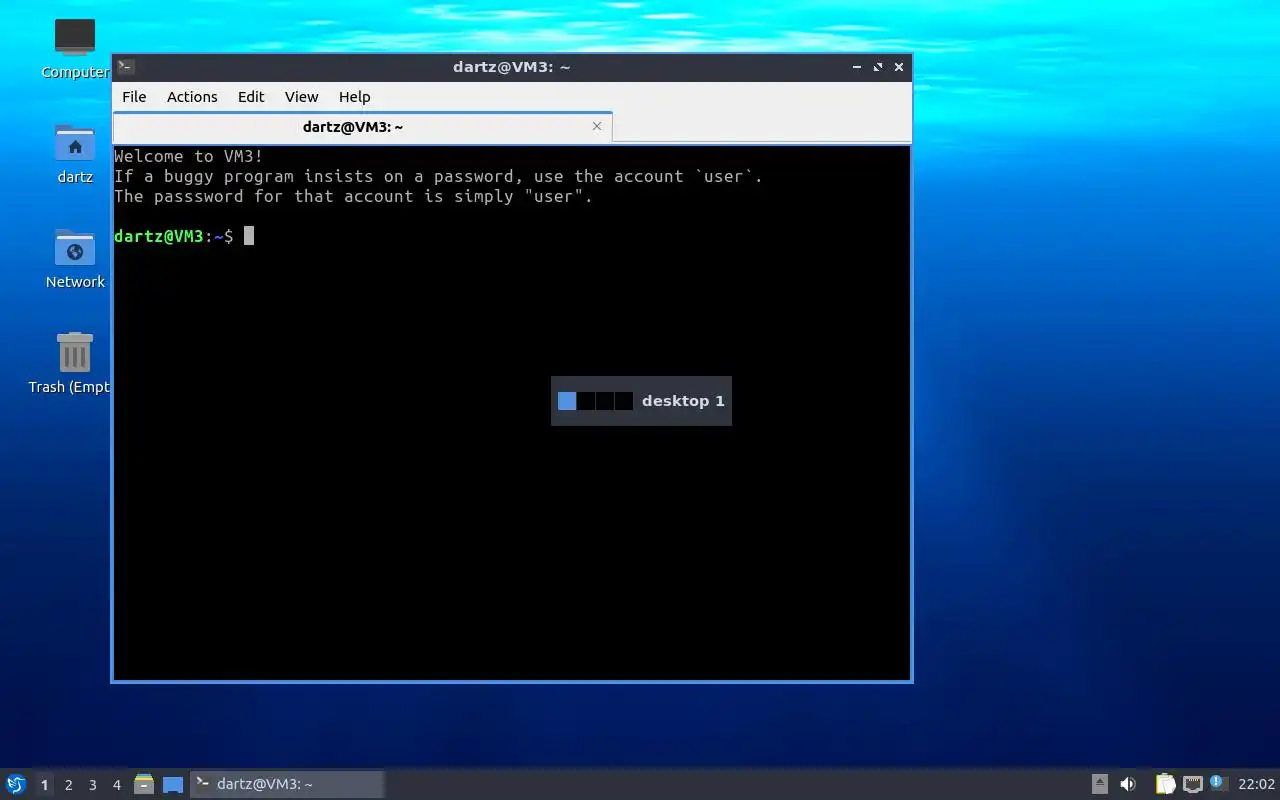Minimize the terminal window
Screen dimensions: 1280x800
coord(857,67)
